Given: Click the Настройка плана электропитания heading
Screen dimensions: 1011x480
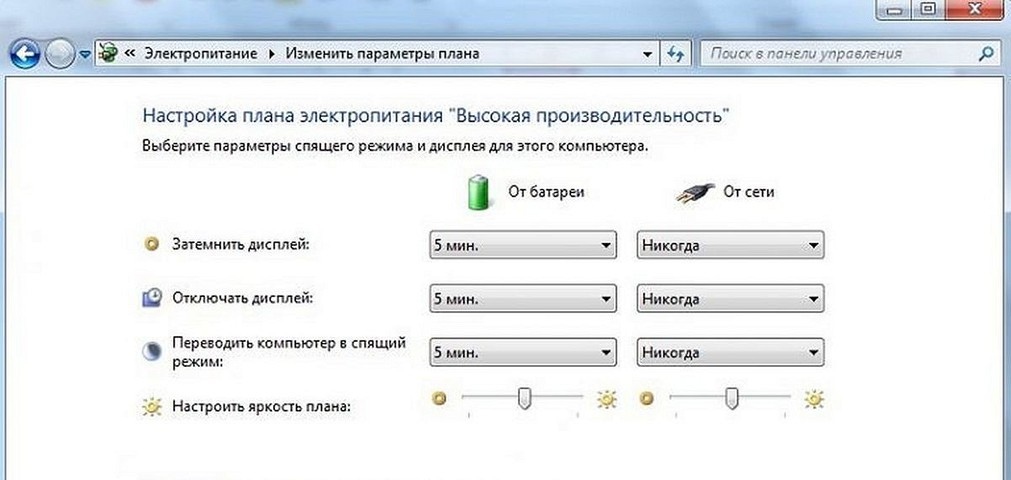Looking at the screenshot, I should [436, 116].
